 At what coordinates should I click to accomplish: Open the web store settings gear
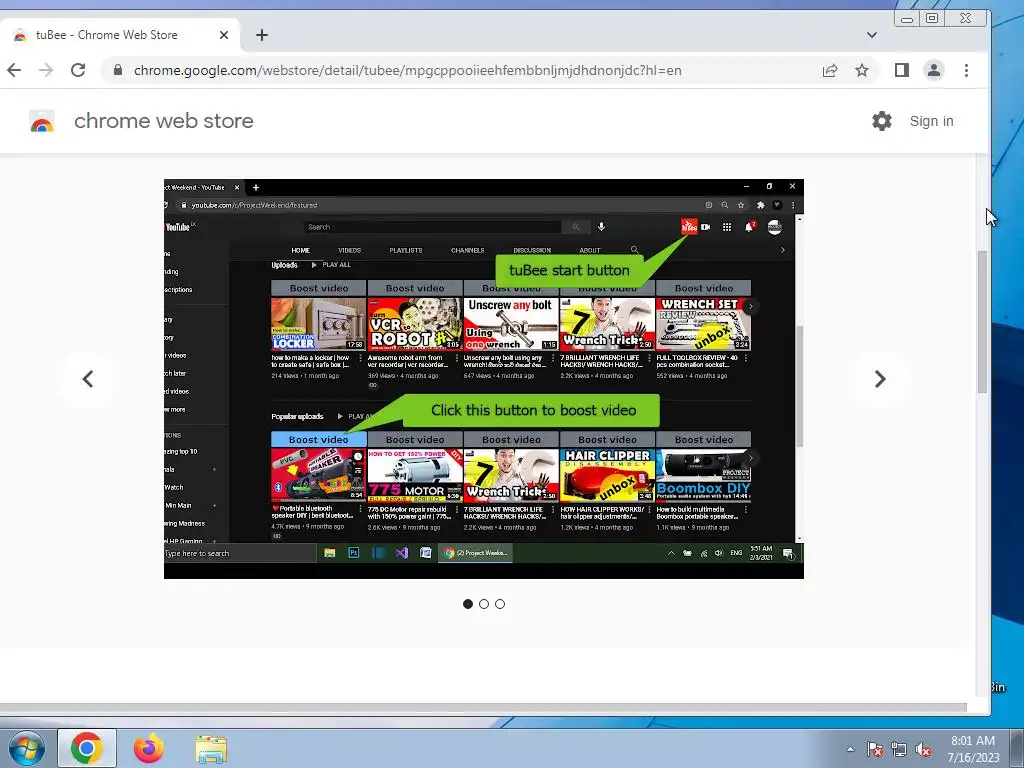[882, 121]
